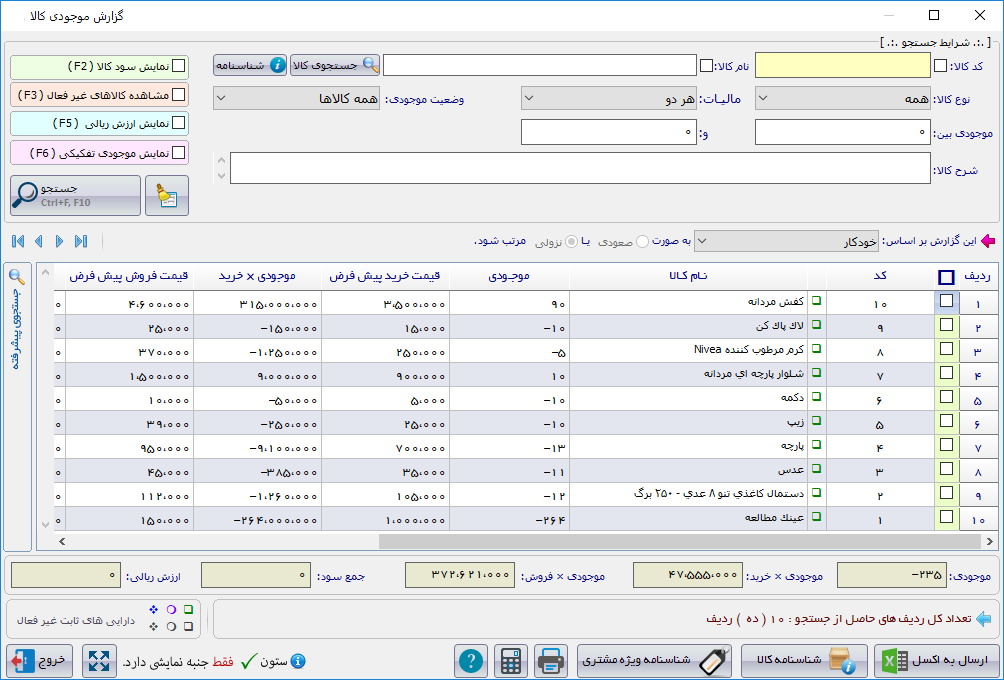Toggle نمایش ارزش ریالی (F5) checkbox

tap(179, 123)
